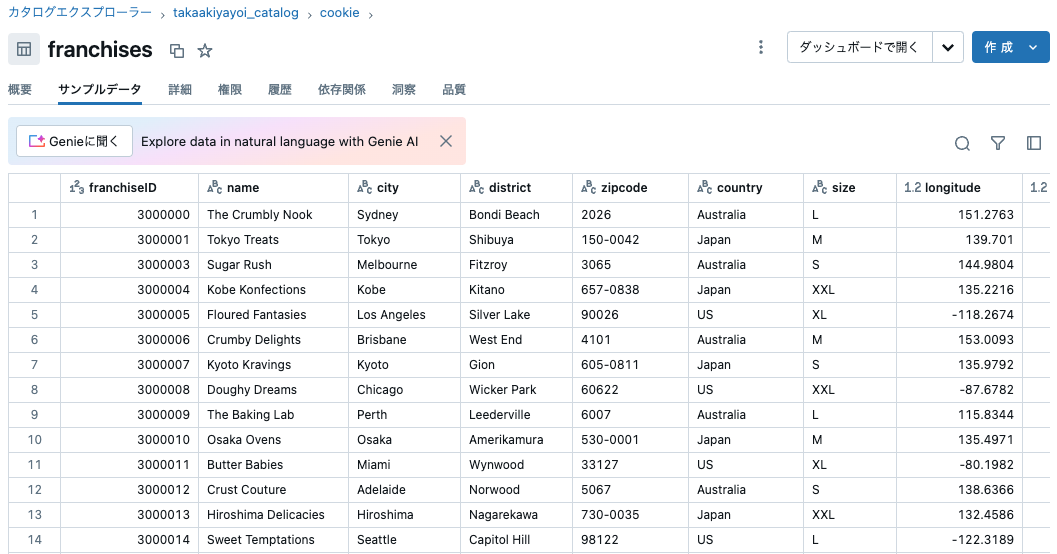Switch to the 概要 tab

[20, 90]
